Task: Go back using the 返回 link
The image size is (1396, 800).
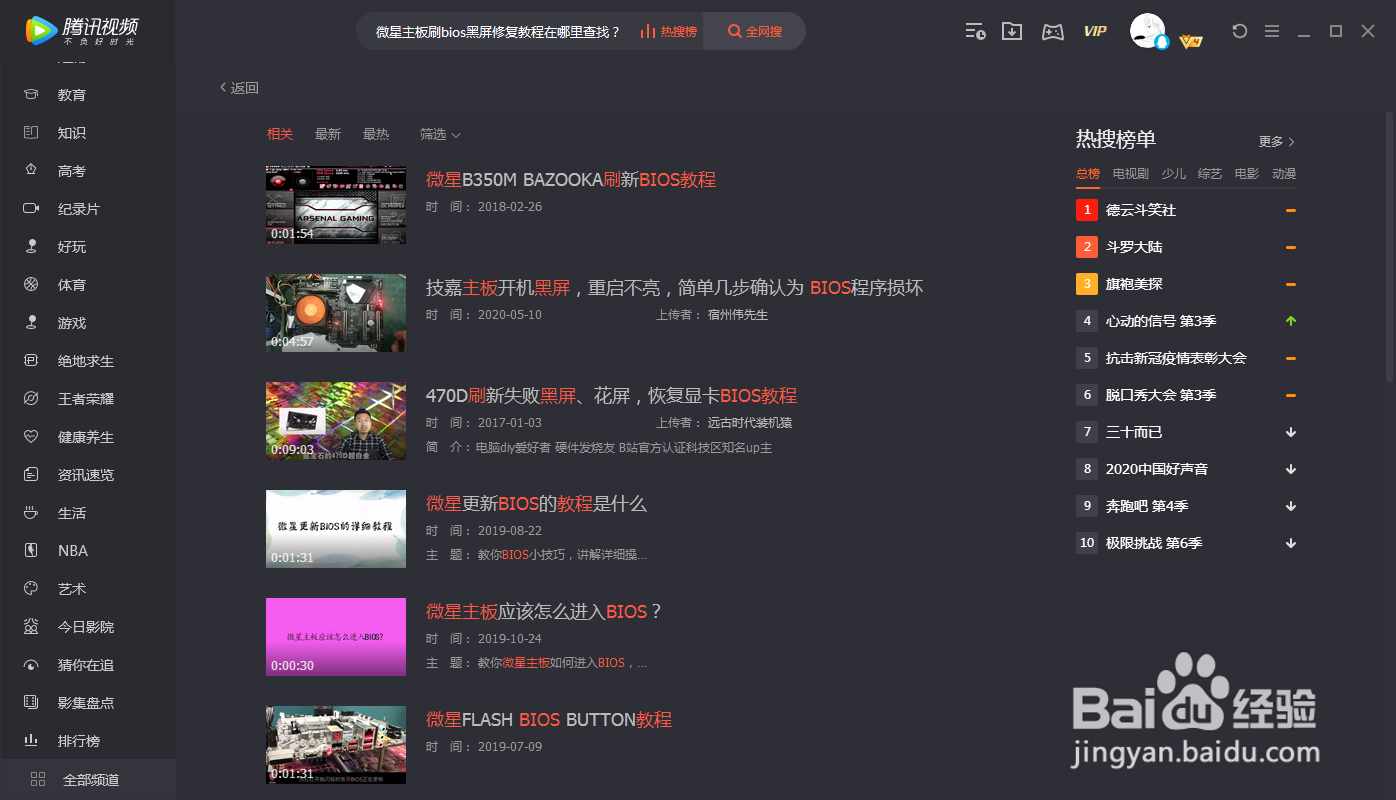Action: coord(239,88)
